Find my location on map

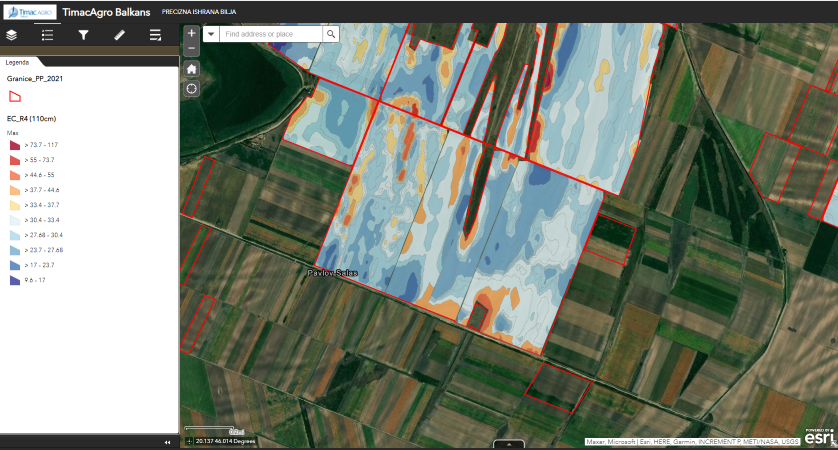pos(192,88)
